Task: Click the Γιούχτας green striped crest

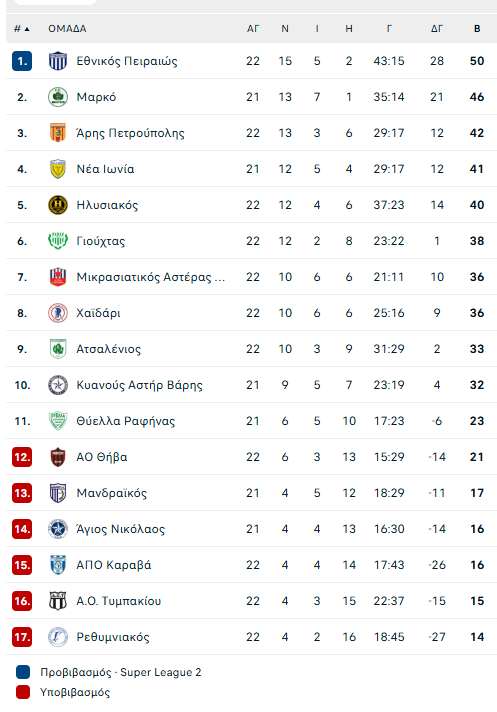Action: click(58, 241)
